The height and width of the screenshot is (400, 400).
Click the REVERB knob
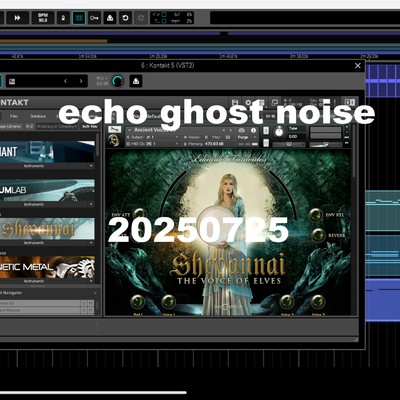tap(318, 235)
